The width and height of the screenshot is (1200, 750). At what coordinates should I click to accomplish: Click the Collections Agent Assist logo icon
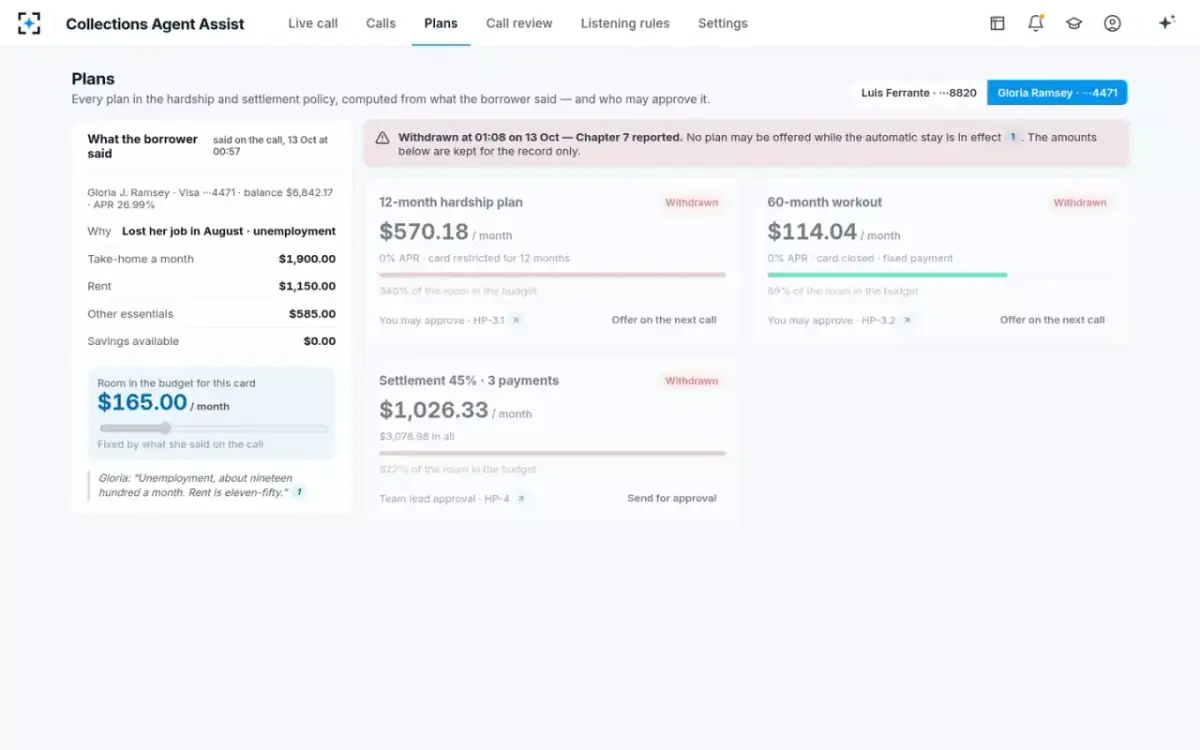(x=29, y=23)
